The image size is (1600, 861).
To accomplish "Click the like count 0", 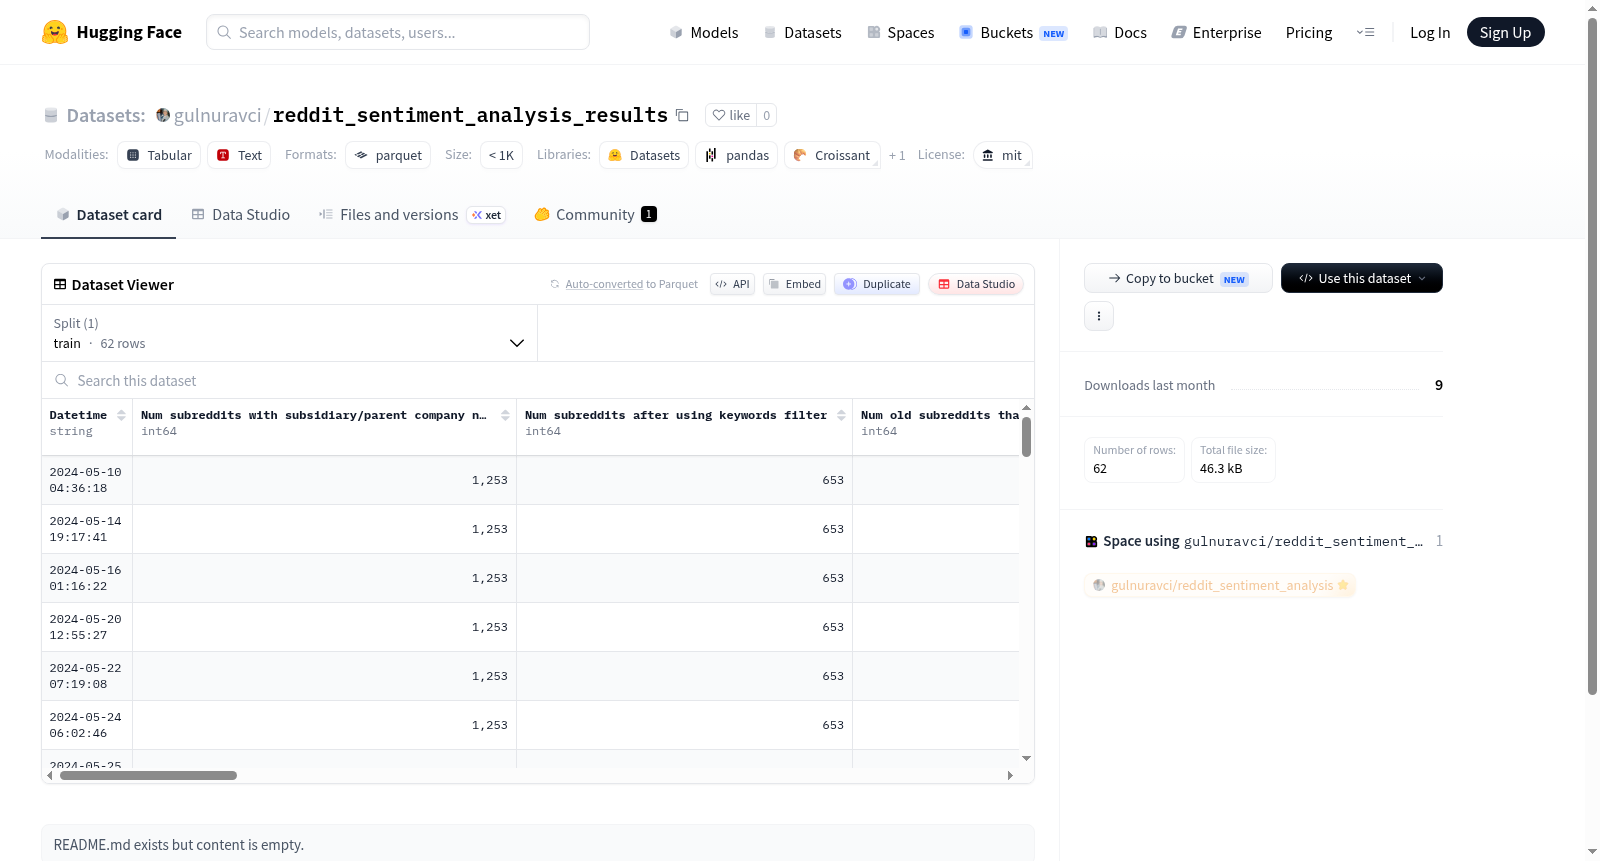I will (x=767, y=115).
